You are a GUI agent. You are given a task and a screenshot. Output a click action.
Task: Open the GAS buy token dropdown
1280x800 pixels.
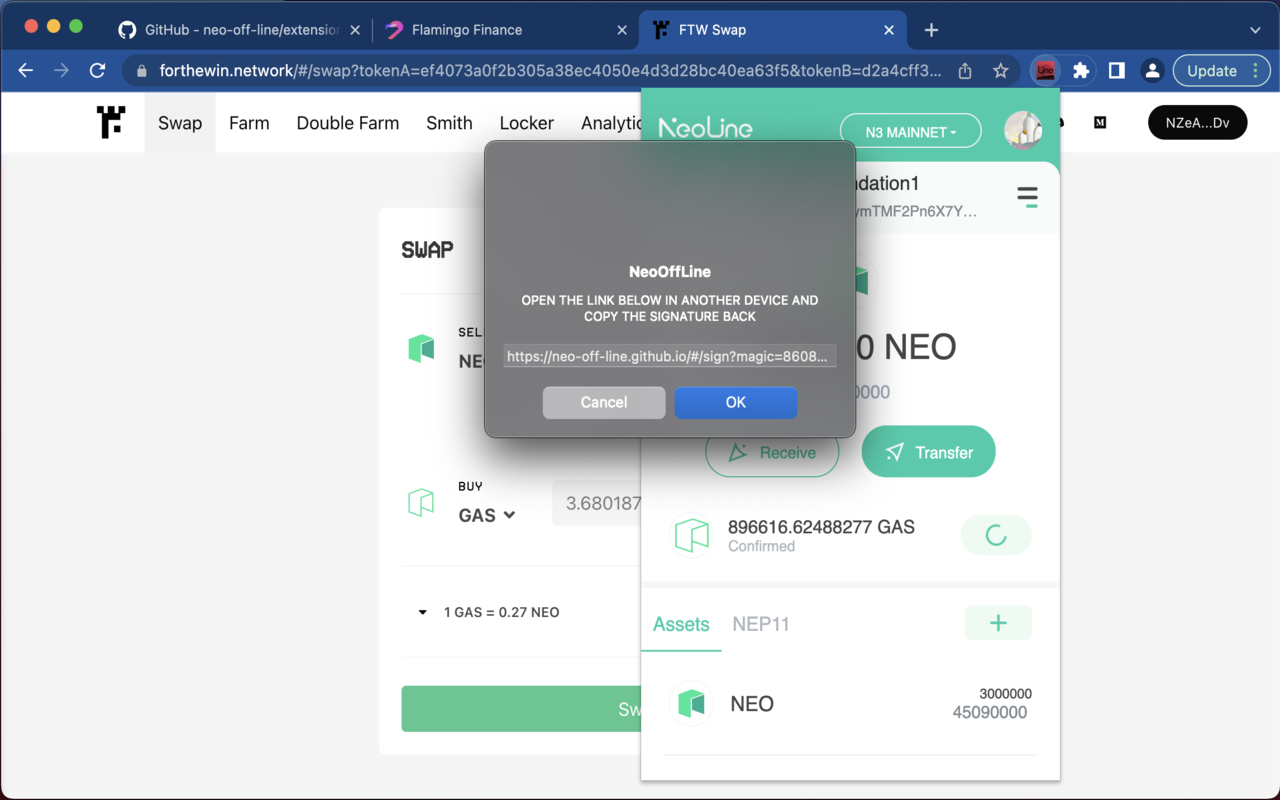487,515
